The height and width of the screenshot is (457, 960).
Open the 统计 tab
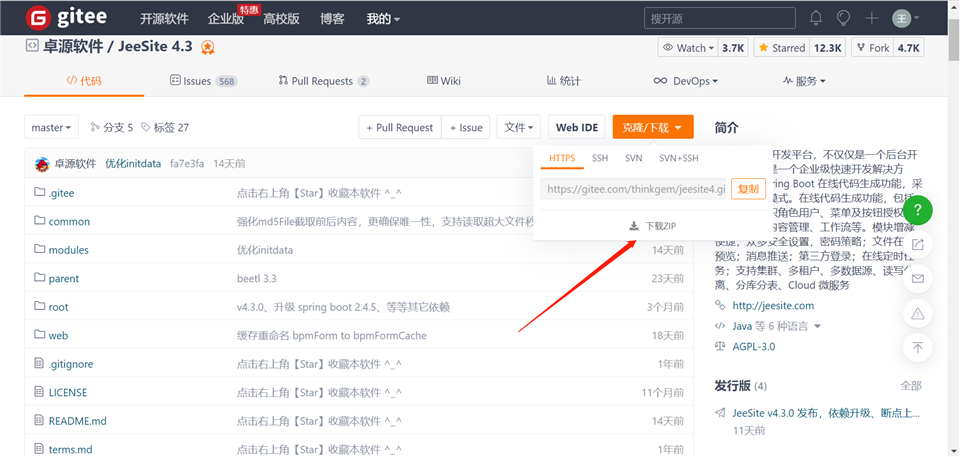pos(563,81)
